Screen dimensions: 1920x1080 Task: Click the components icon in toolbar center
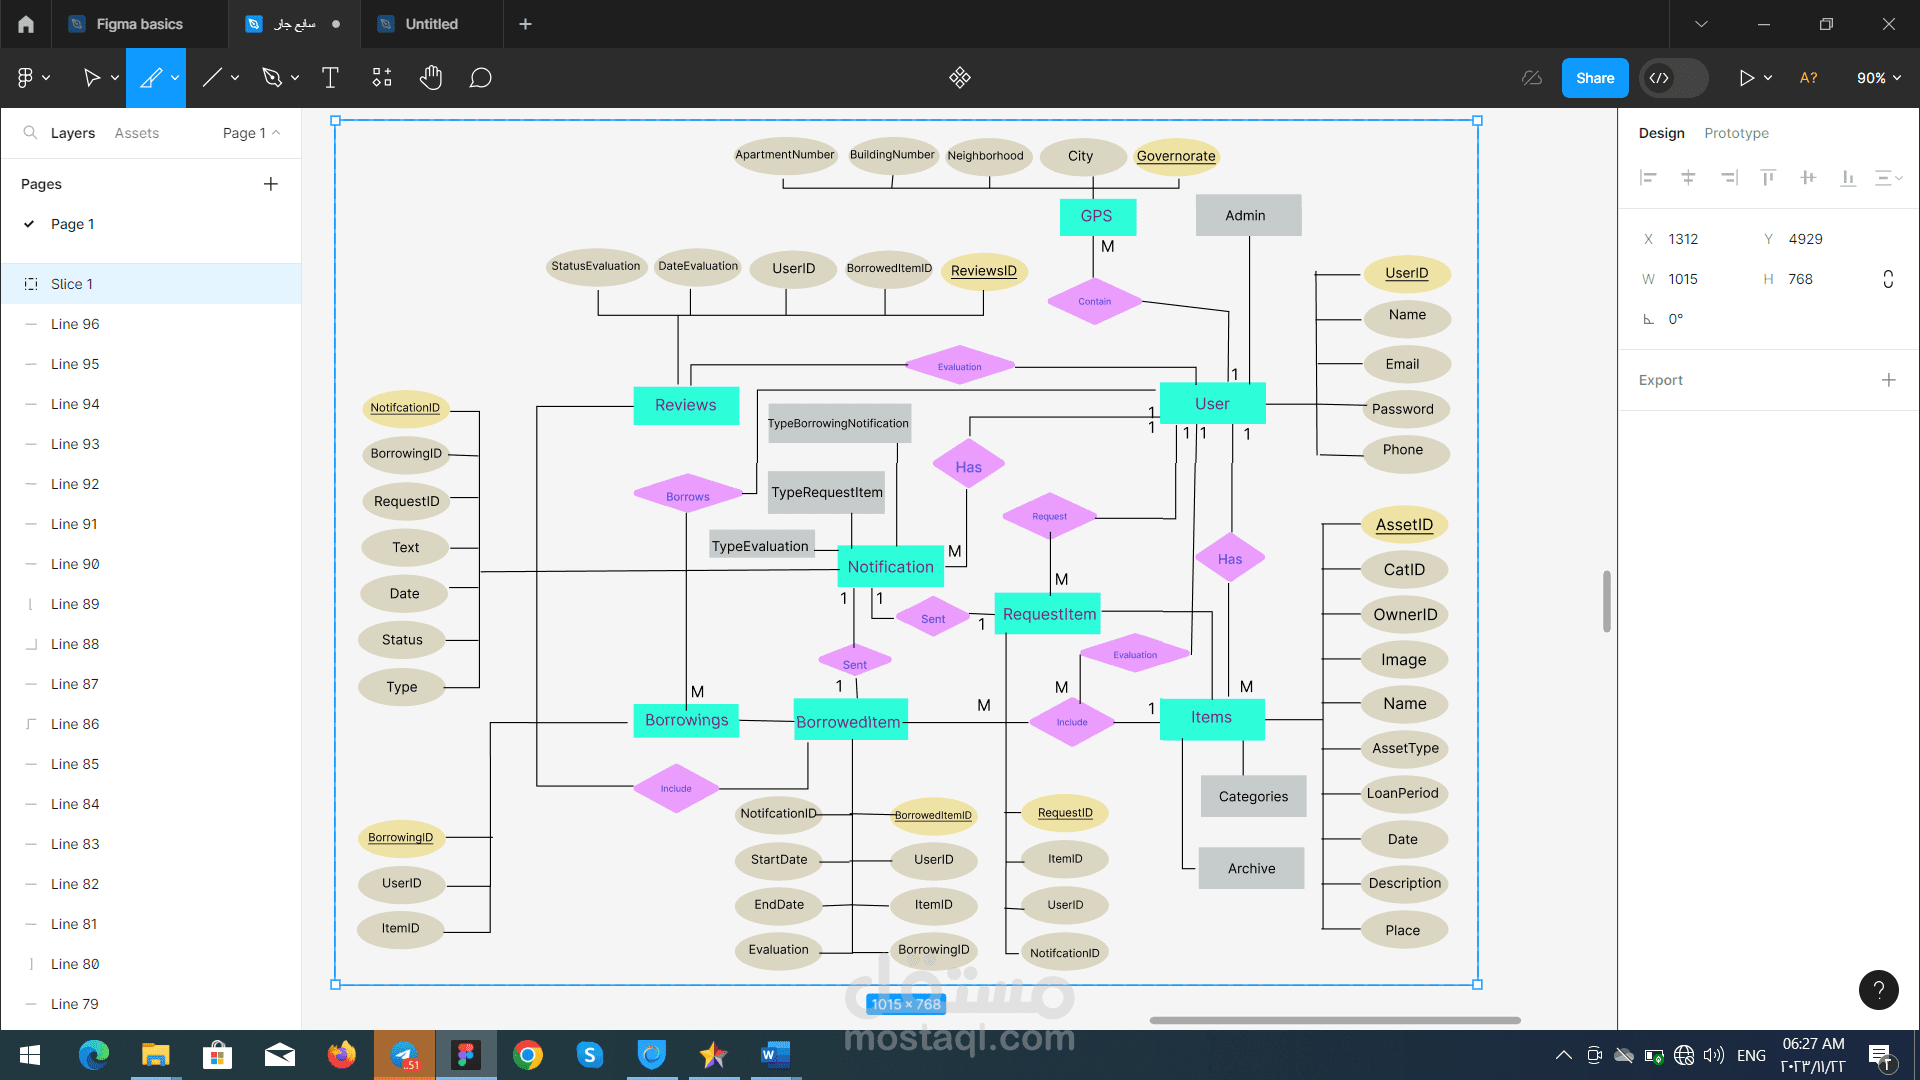click(959, 78)
